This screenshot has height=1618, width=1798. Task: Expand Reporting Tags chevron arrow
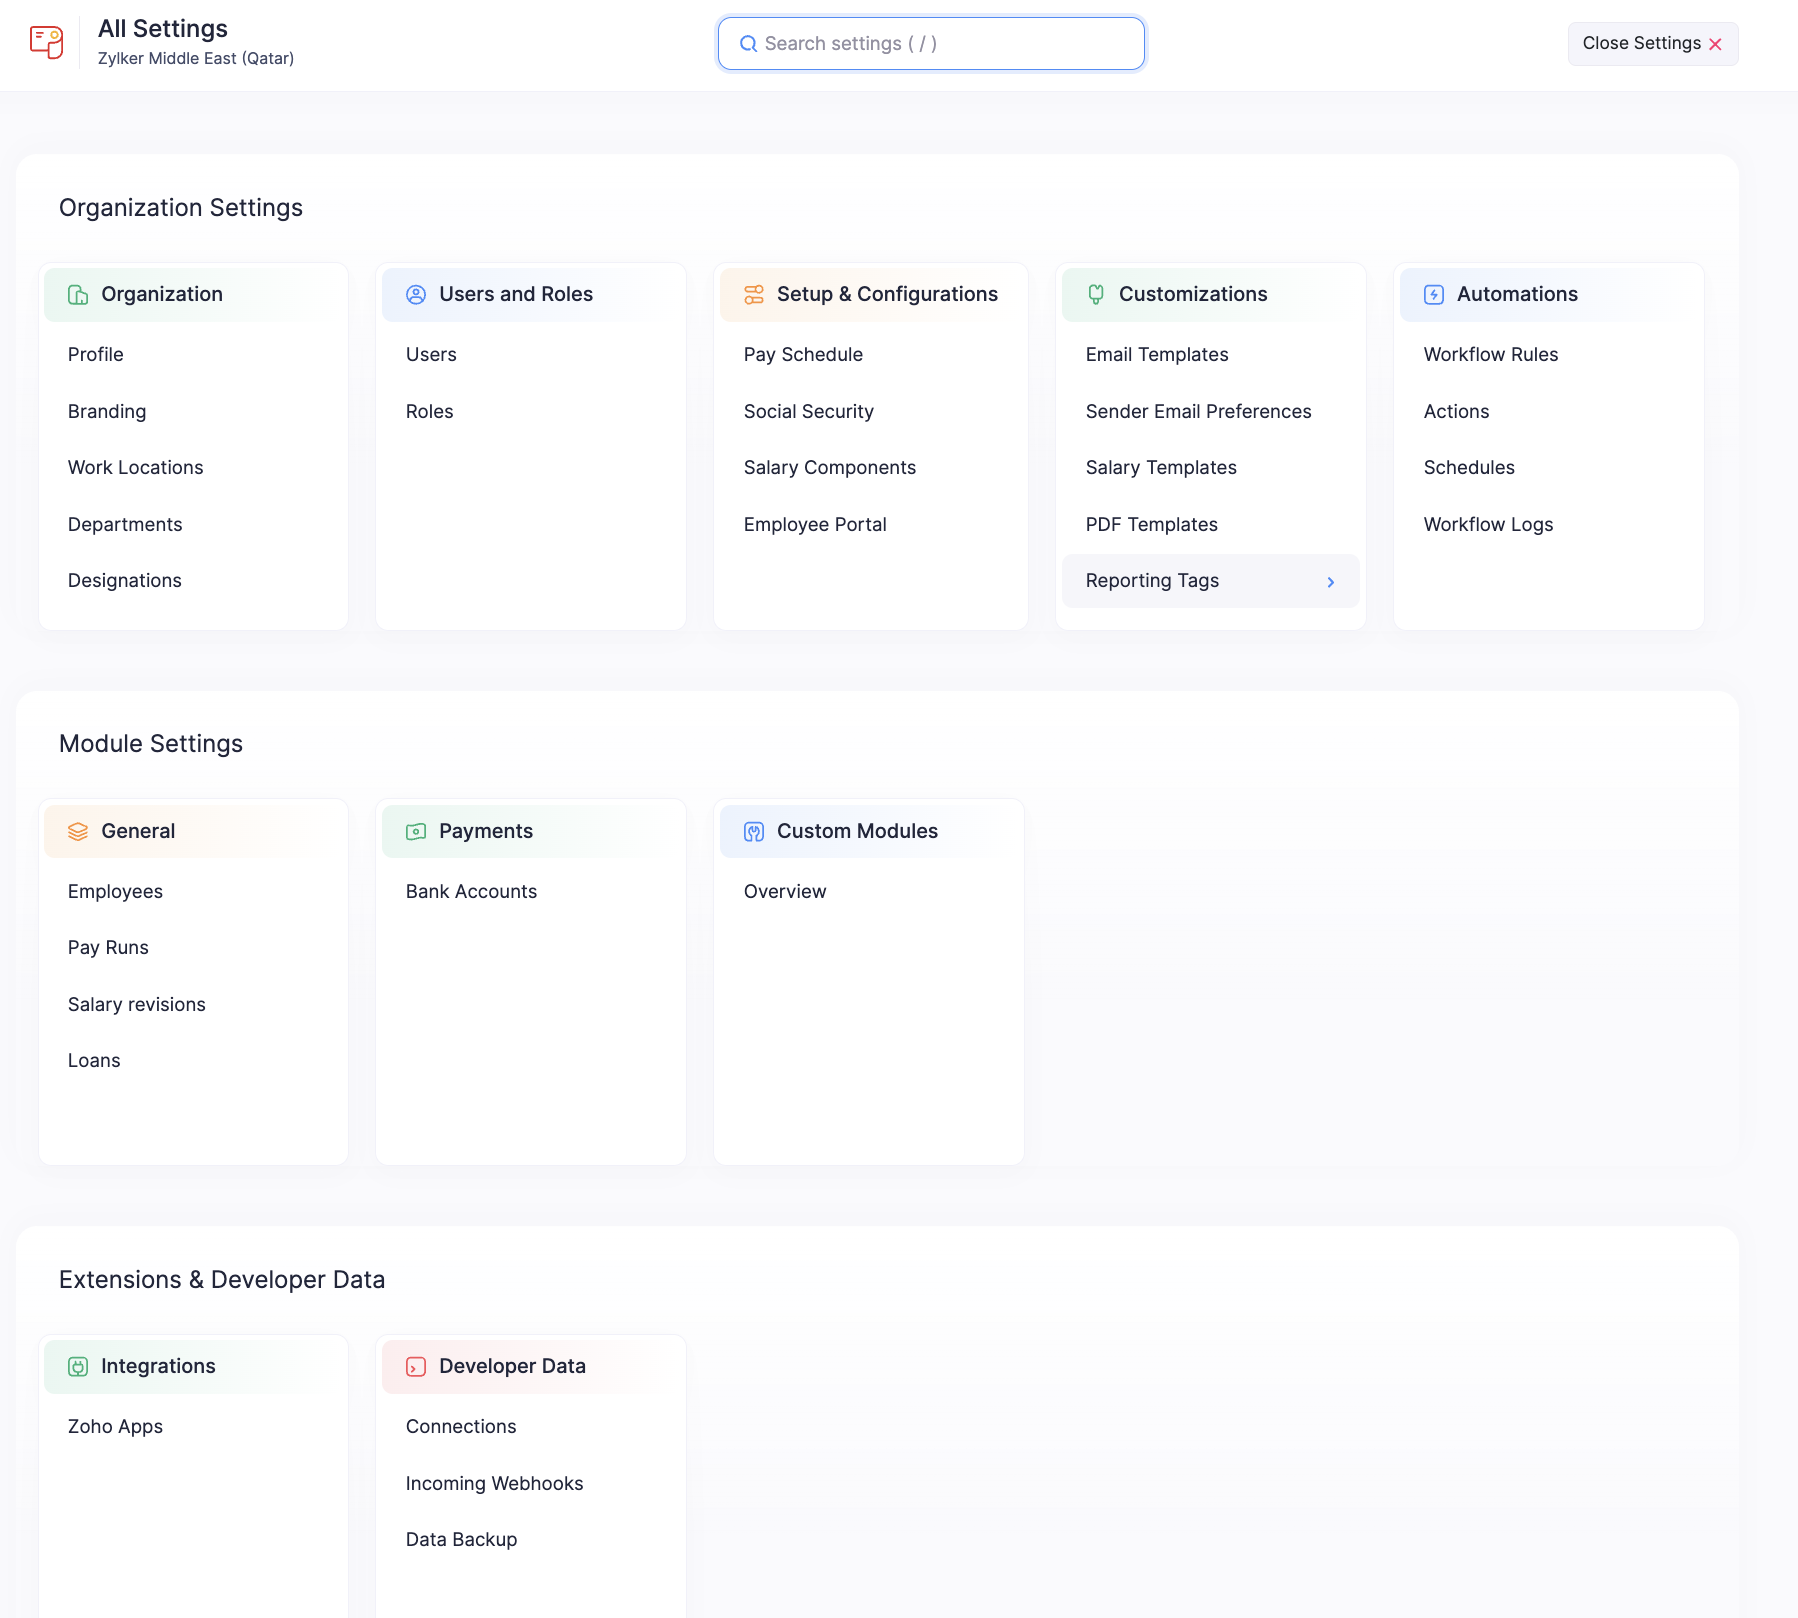[1330, 582]
